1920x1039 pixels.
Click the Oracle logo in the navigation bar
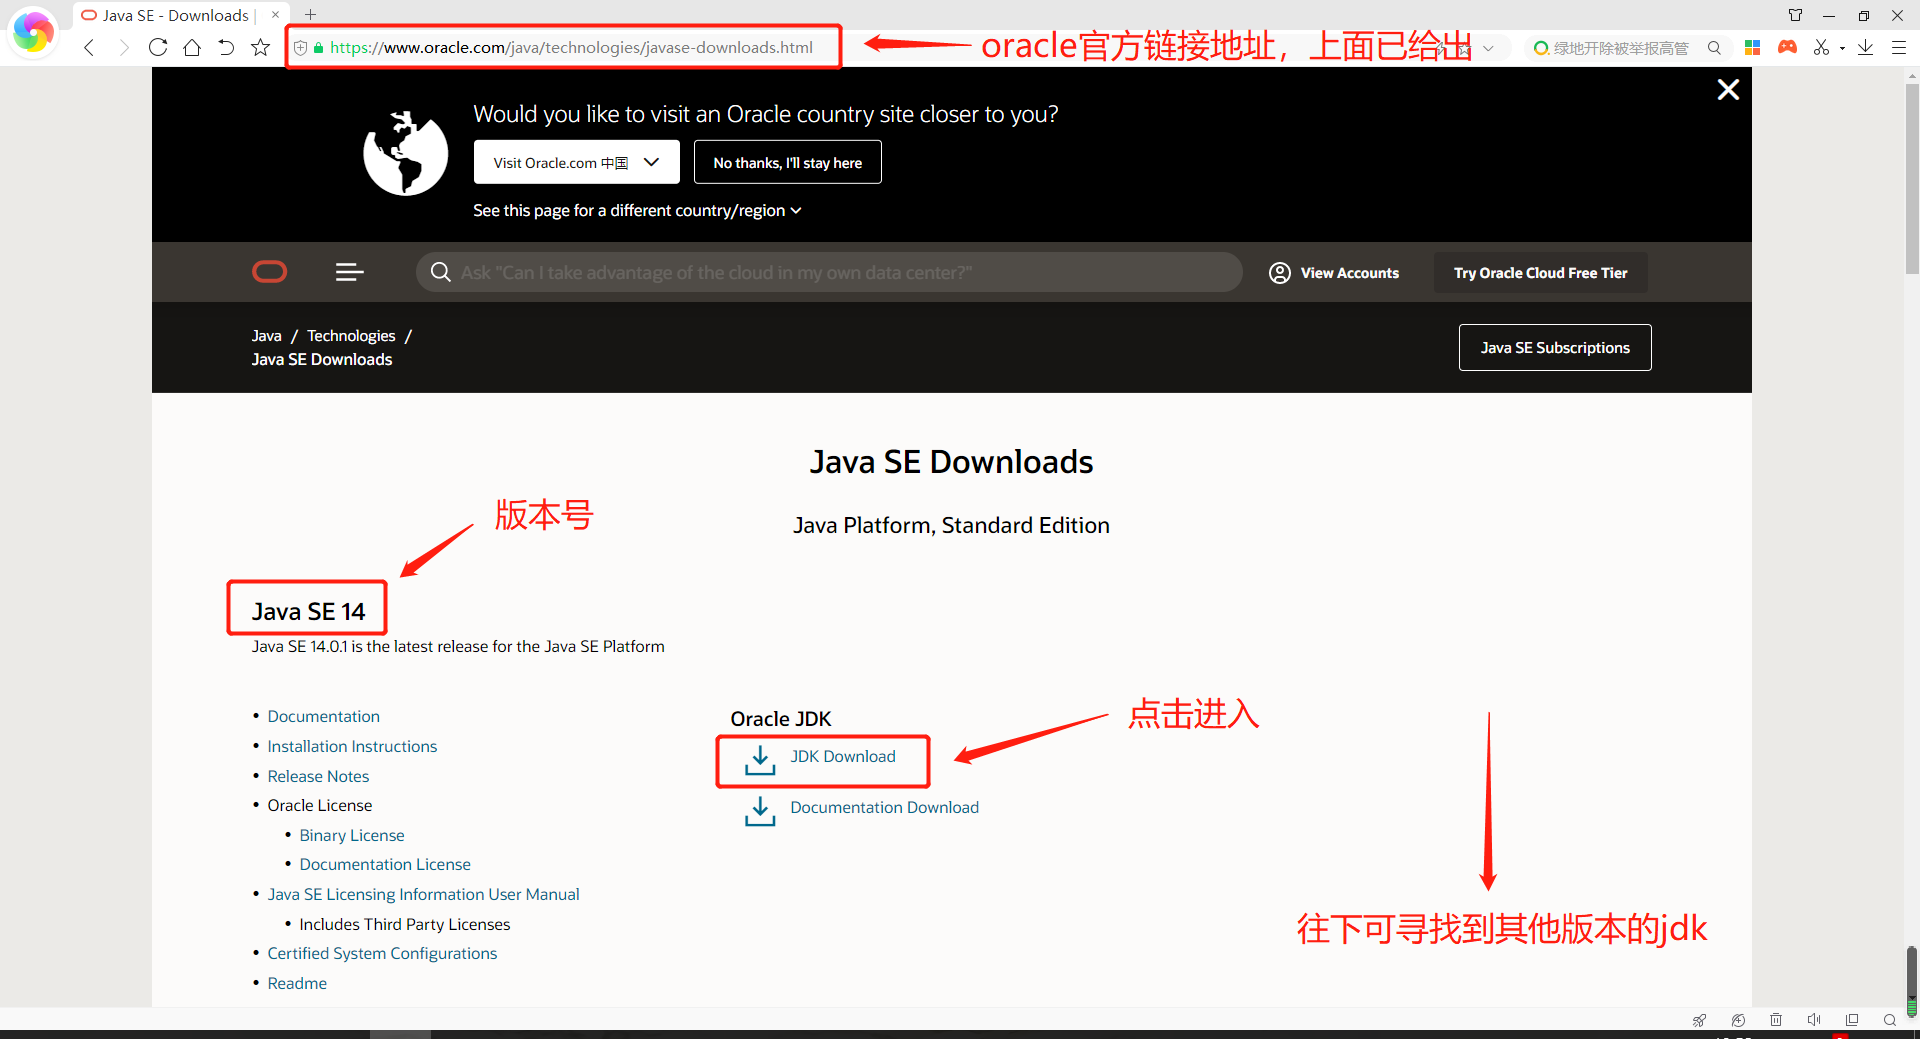point(269,271)
